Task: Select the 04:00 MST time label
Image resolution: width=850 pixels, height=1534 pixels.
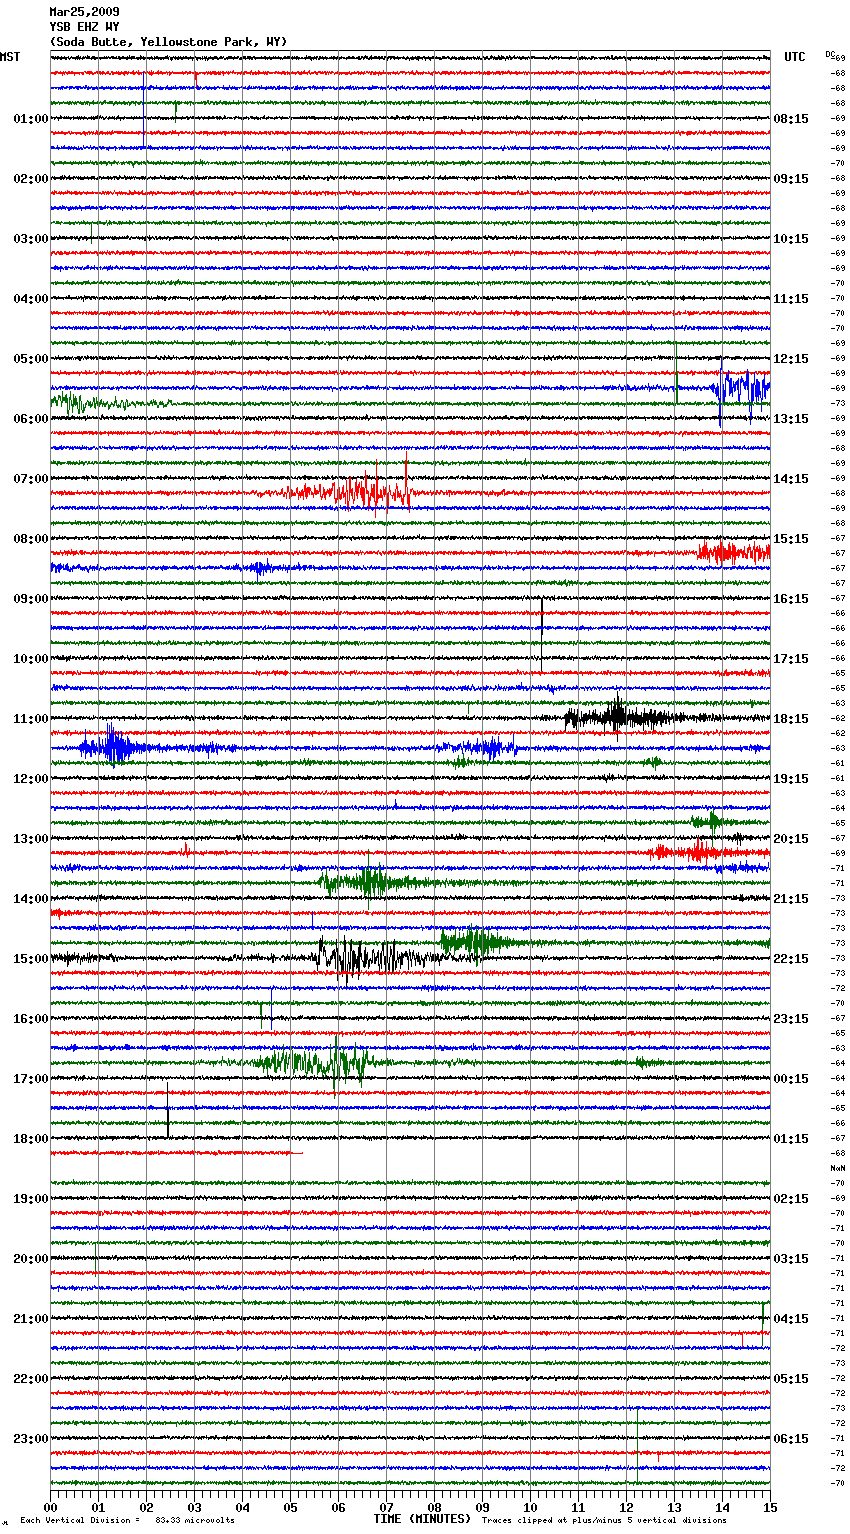Action: click(x=30, y=299)
